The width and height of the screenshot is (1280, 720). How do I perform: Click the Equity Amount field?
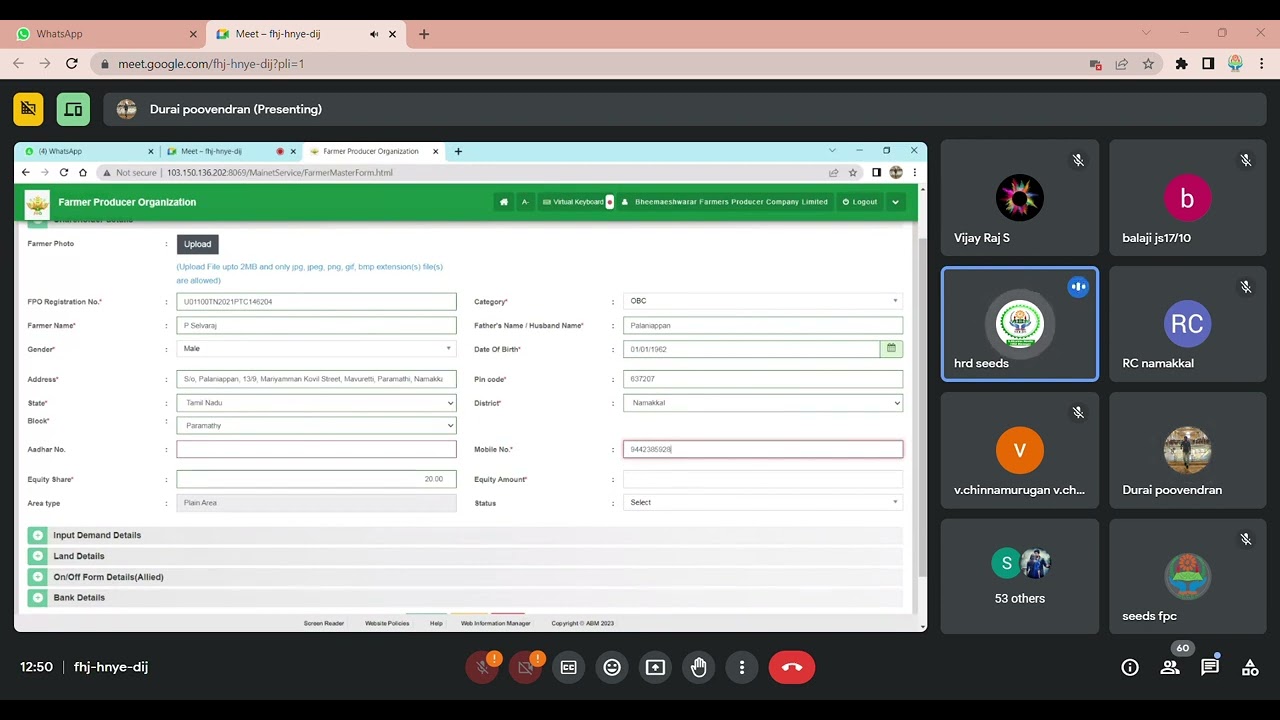click(763, 480)
